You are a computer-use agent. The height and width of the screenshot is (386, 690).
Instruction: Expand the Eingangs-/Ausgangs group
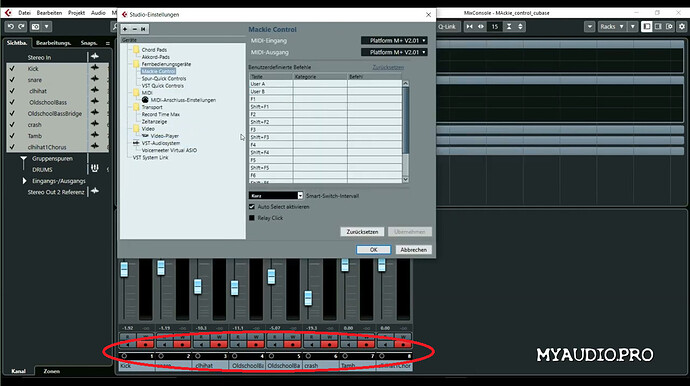pos(24,181)
